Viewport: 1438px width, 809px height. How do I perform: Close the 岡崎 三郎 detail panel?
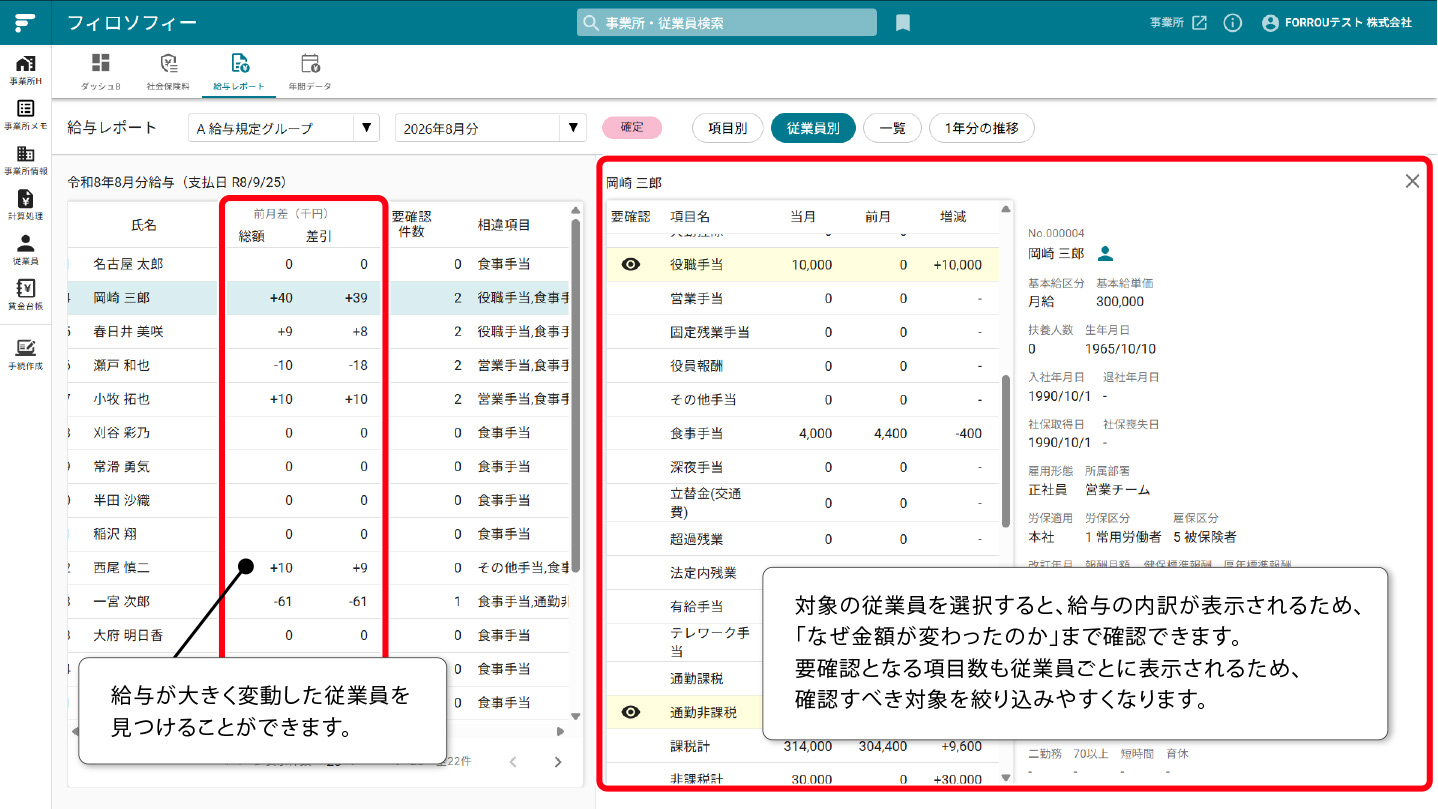coord(1412,181)
